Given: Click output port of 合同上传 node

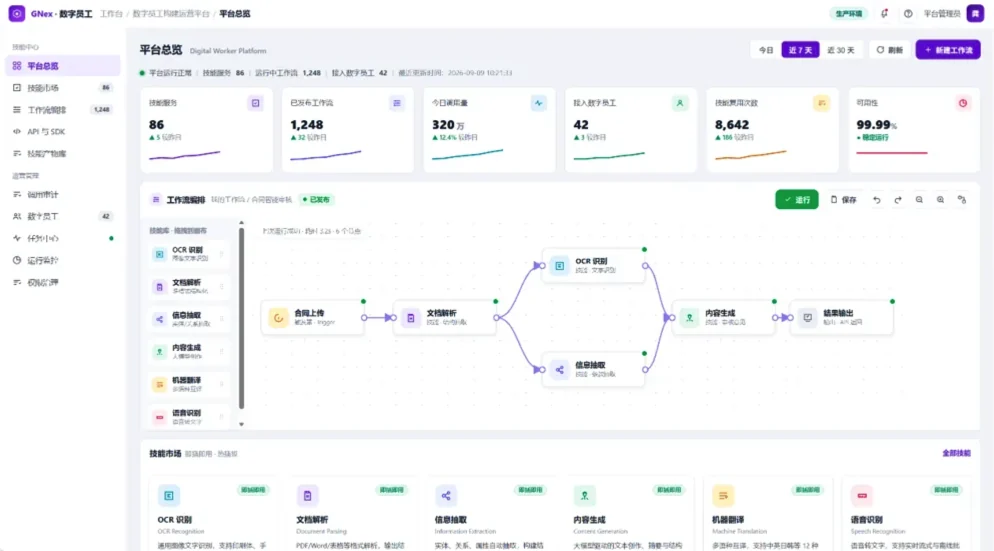Looking at the screenshot, I should pos(364,318).
